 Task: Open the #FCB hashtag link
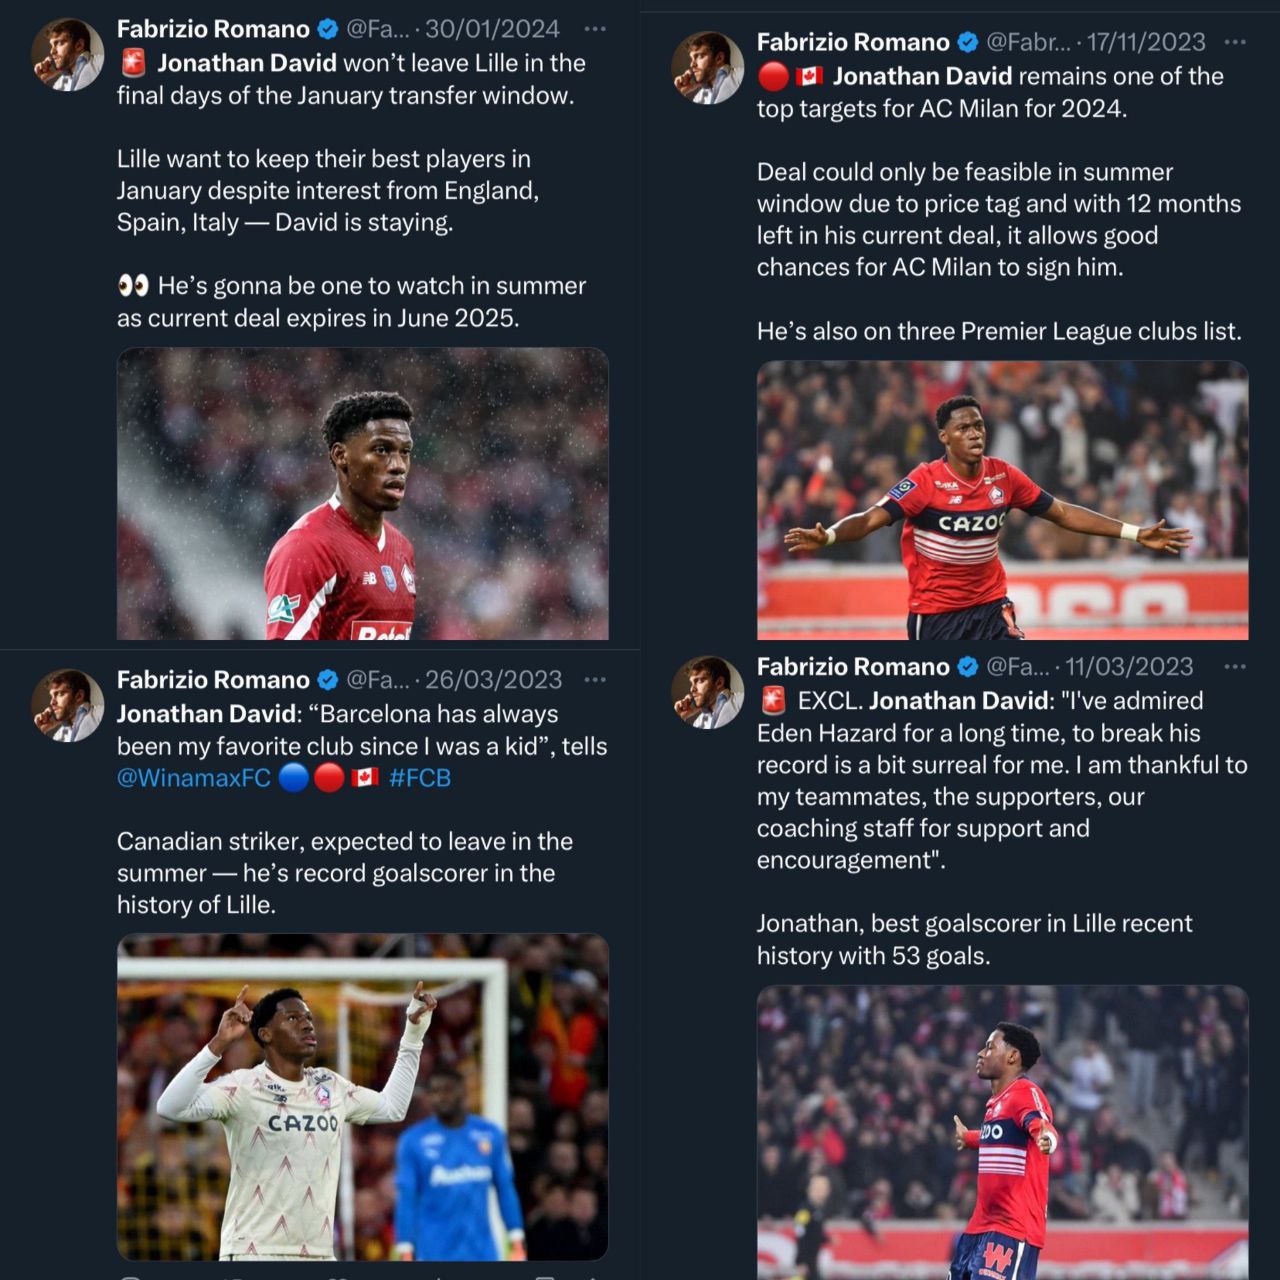(x=420, y=777)
